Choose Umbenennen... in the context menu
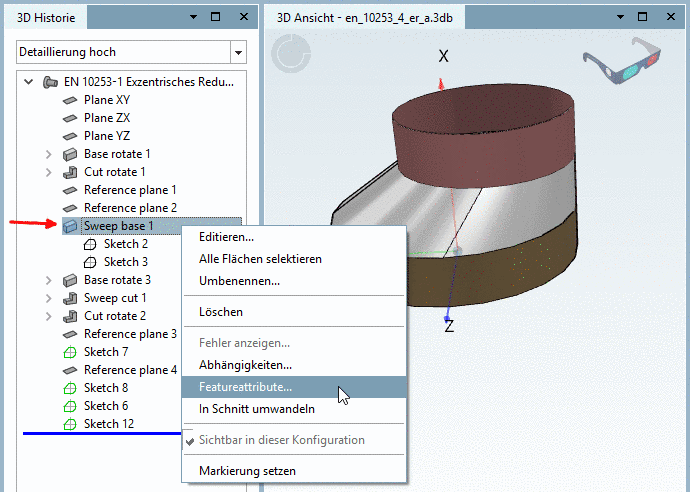The height and width of the screenshot is (492, 690). pos(294,281)
